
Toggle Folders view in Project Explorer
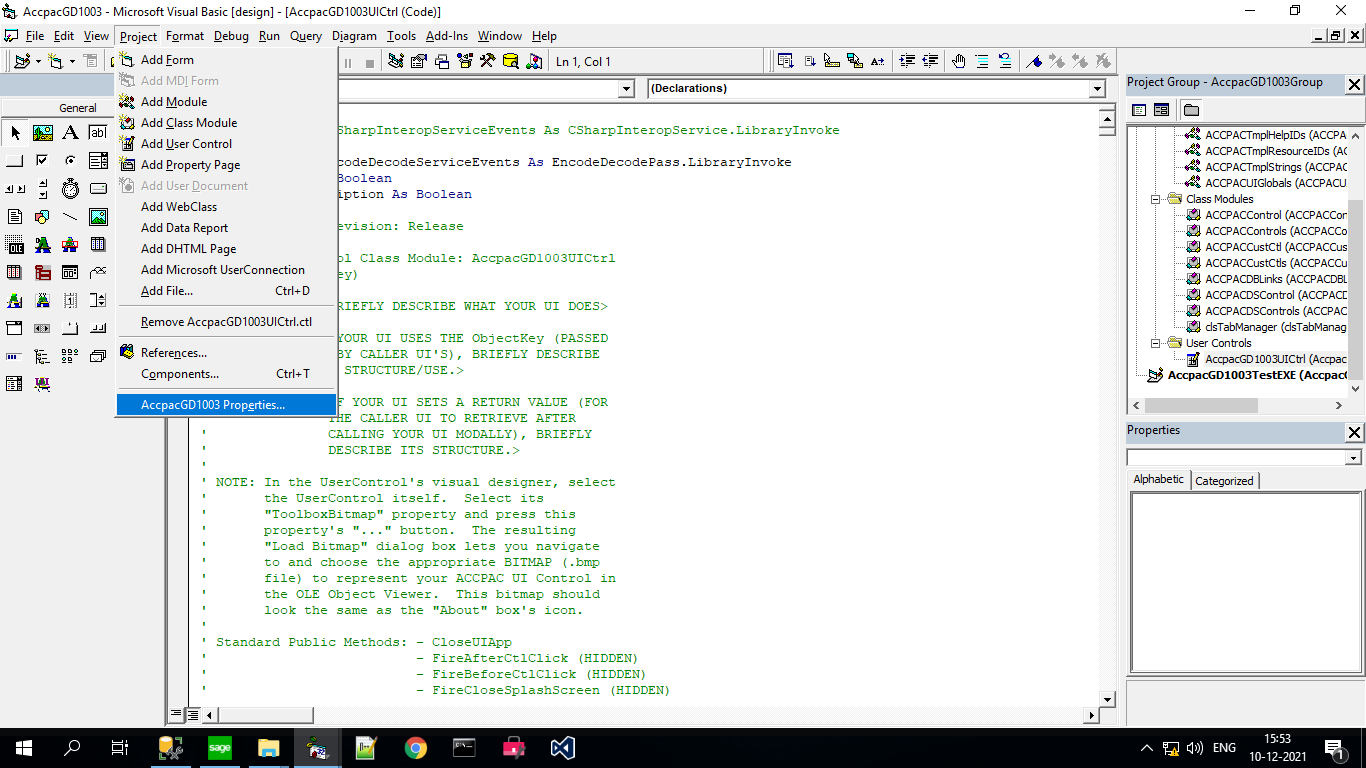point(1190,110)
